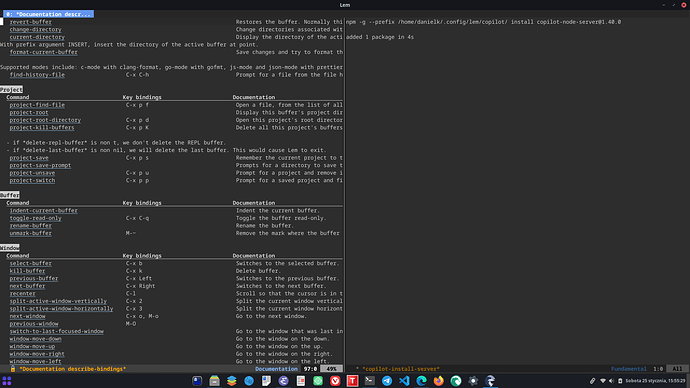Screen dimensions: 690x388
Task: Click the application launcher grid icon
Action: (7, 381)
